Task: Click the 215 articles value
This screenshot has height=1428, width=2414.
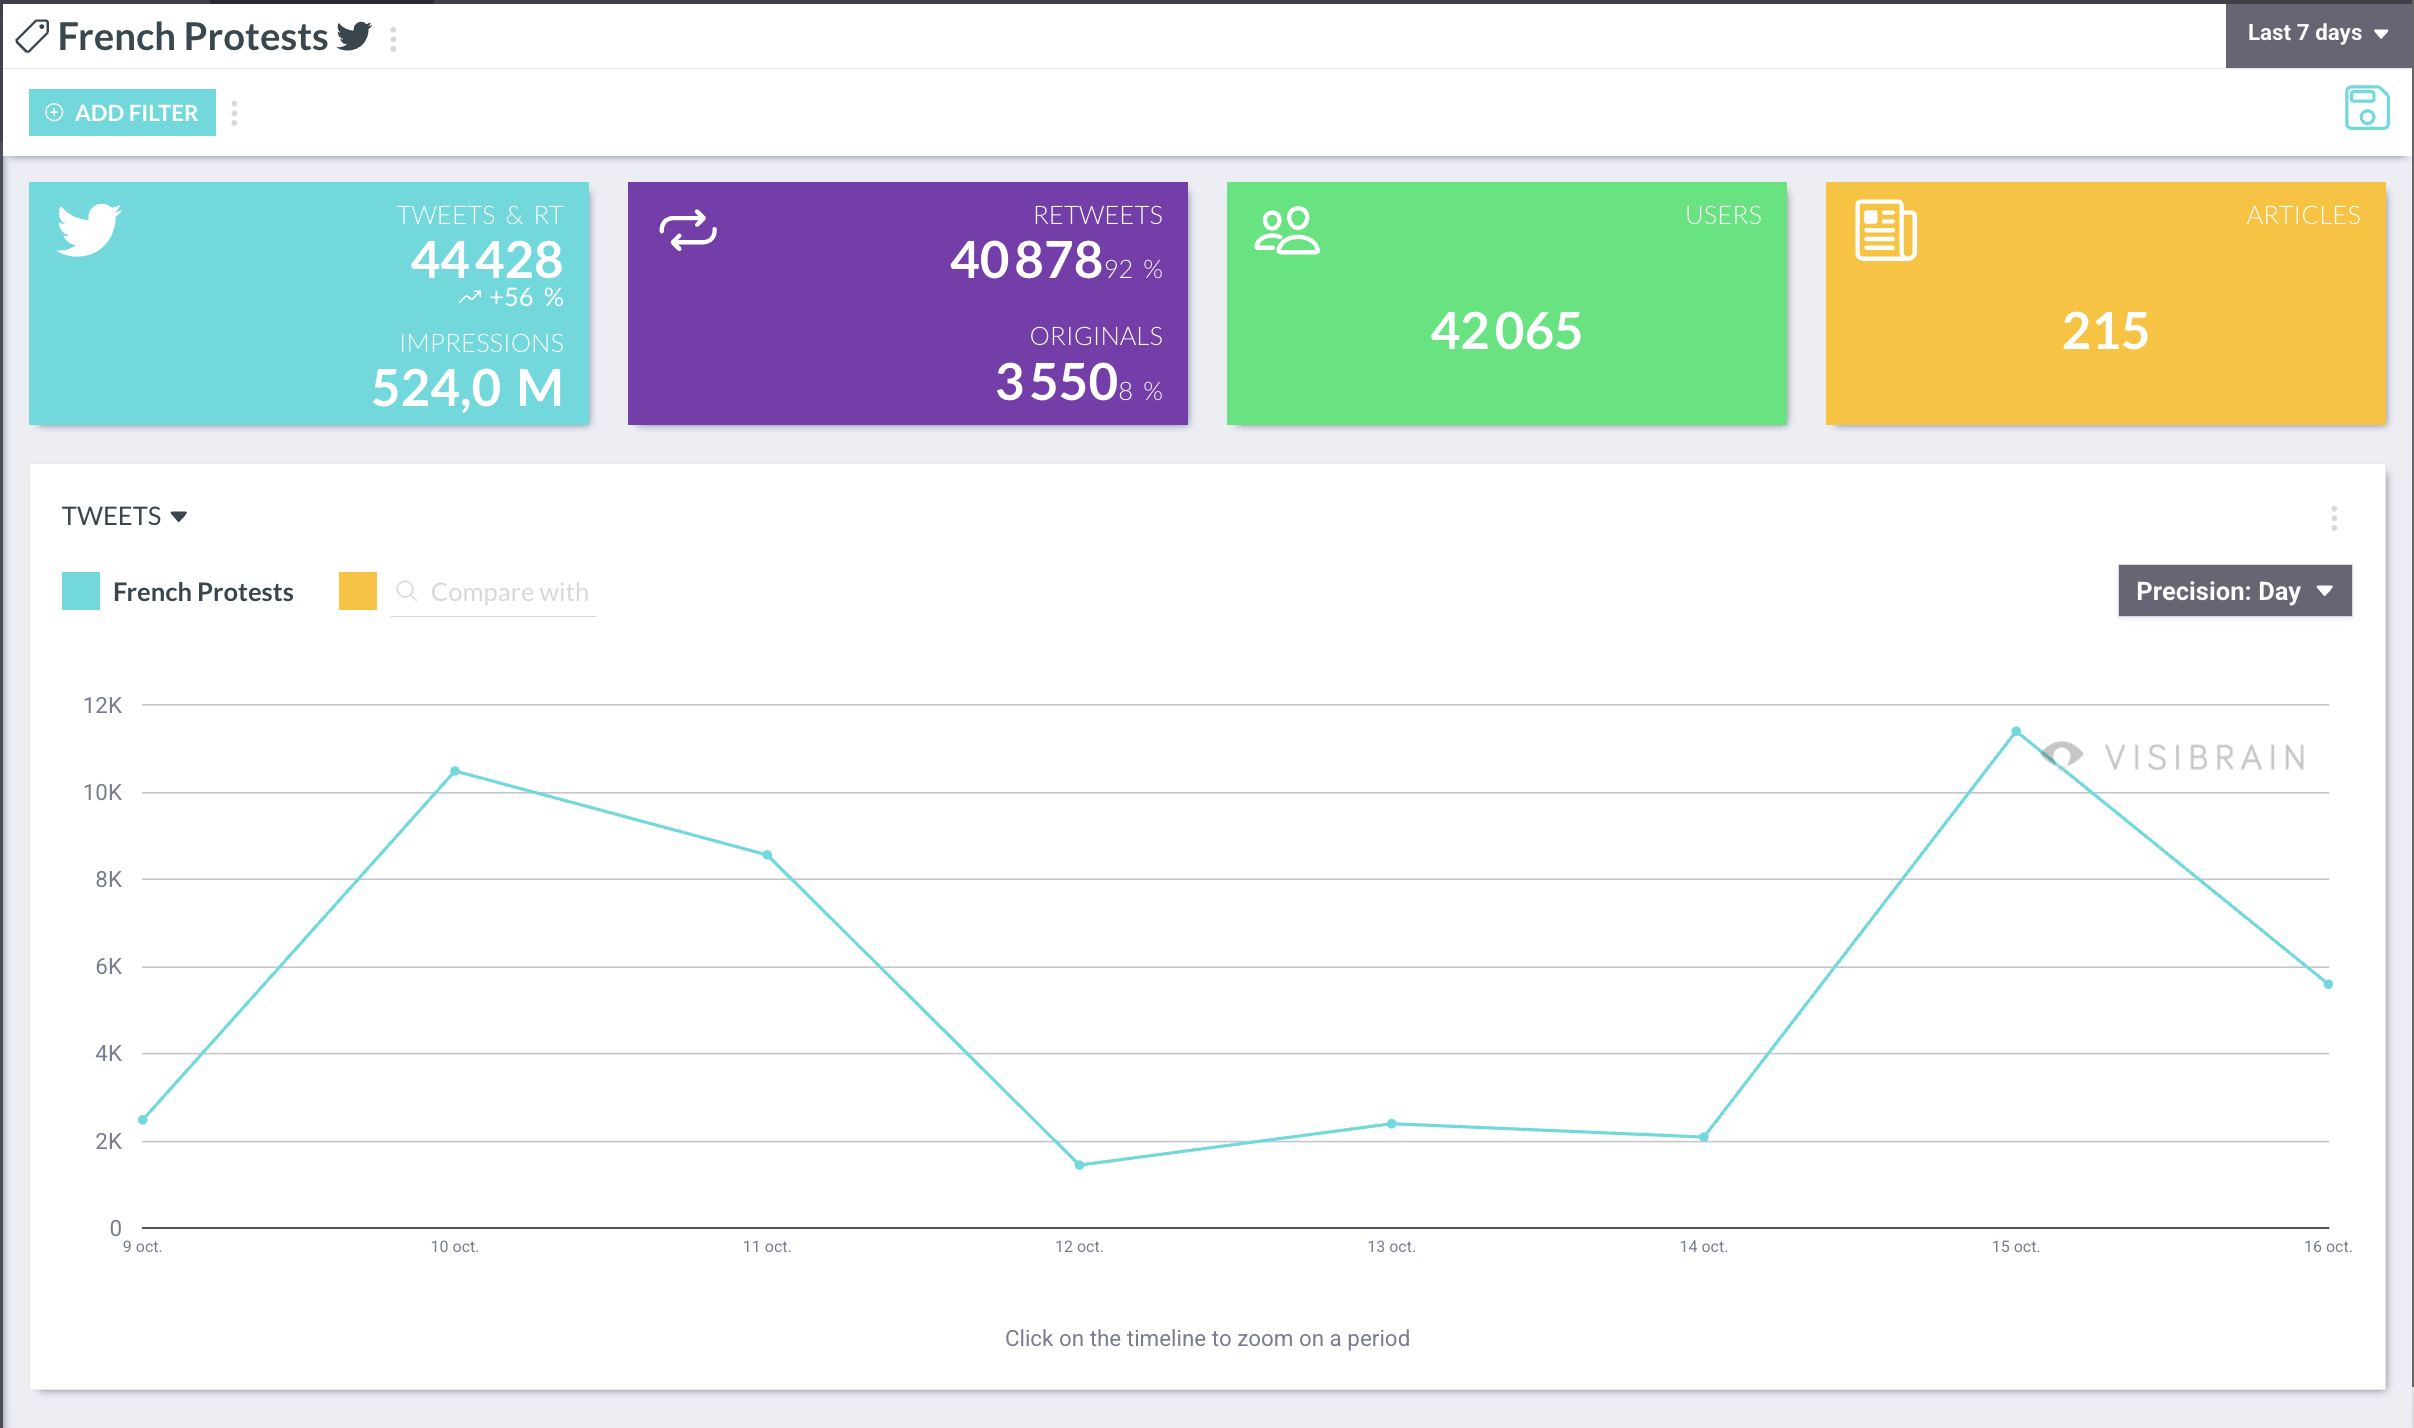Action: (2105, 331)
